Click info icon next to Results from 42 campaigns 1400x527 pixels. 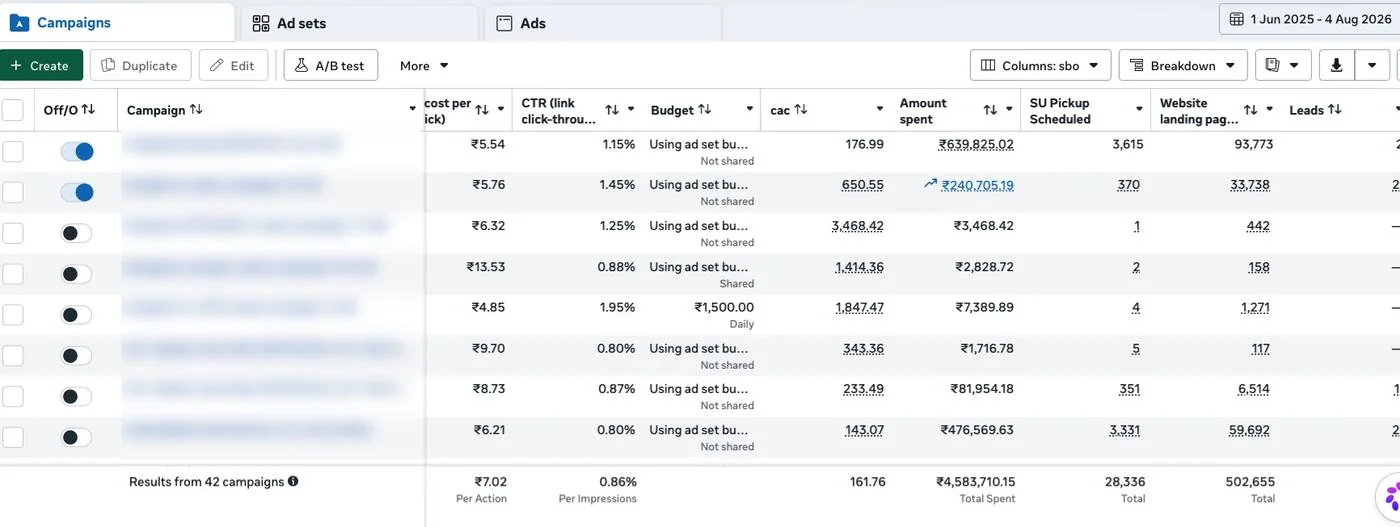click(x=293, y=481)
